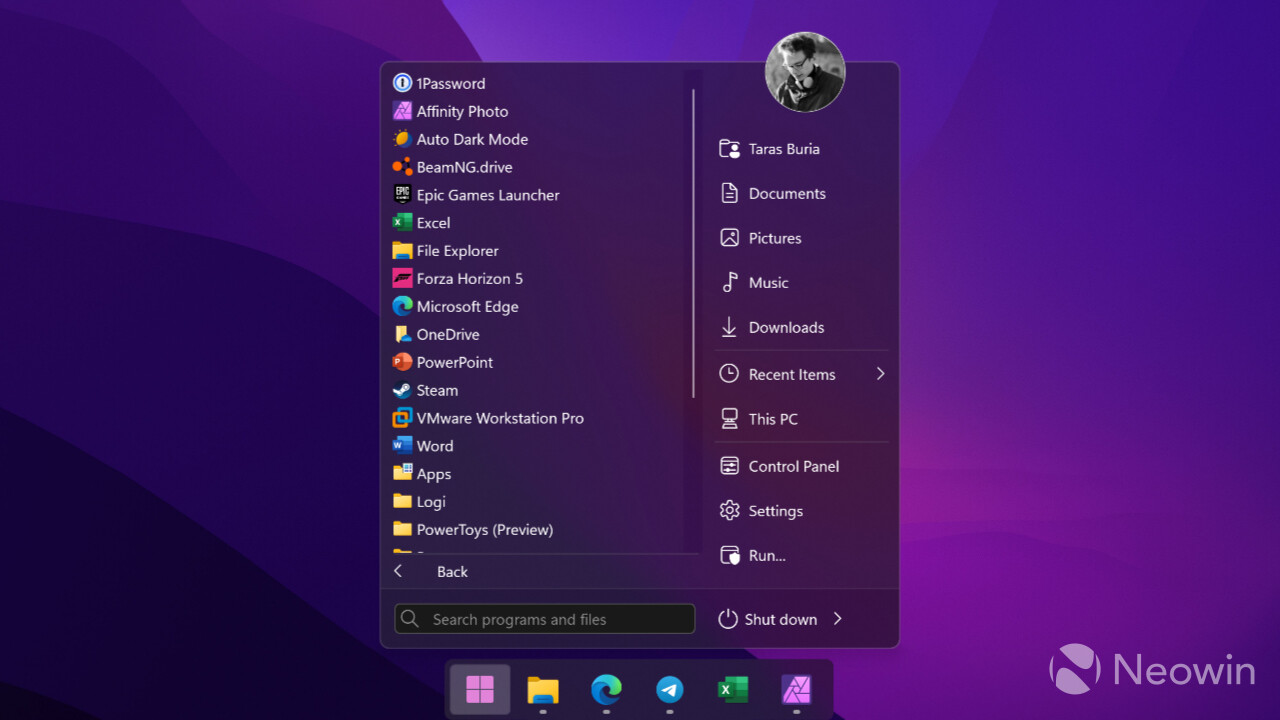The height and width of the screenshot is (720, 1280).
Task: Click the Taras Buria user name
Action: click(x=784, y=149)
